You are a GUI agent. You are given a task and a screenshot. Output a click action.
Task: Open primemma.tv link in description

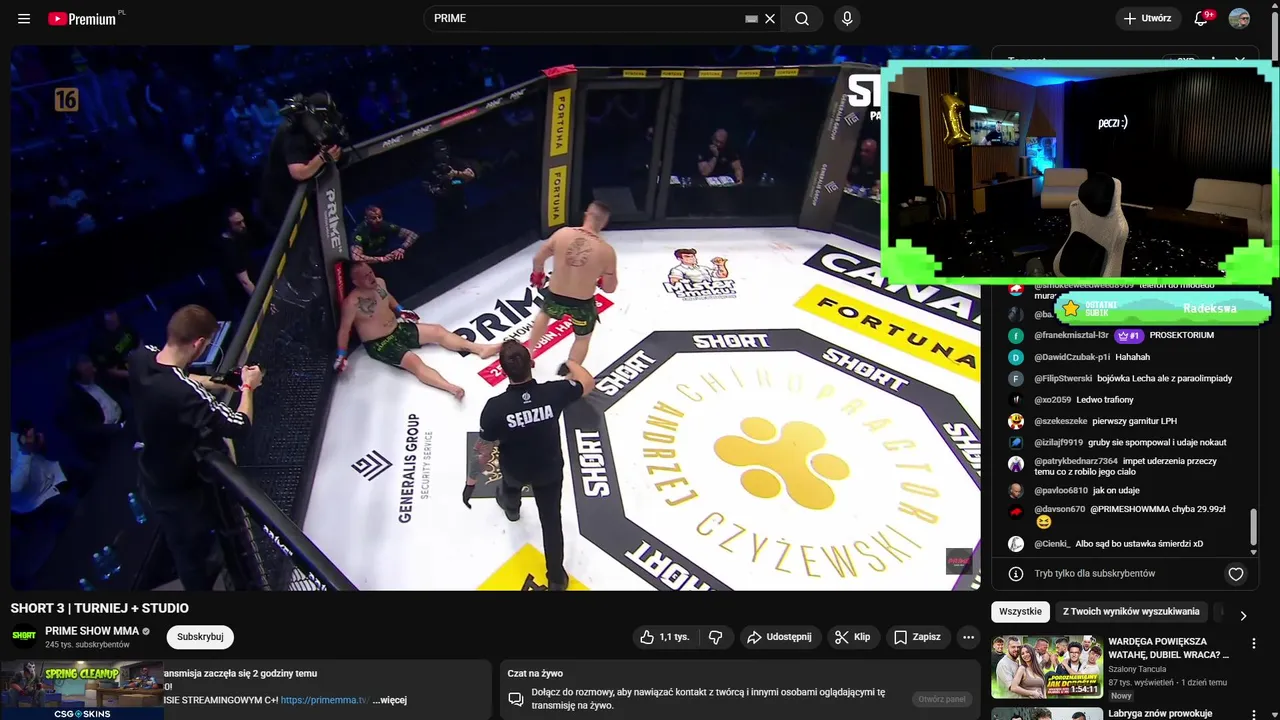click(324, 700)
